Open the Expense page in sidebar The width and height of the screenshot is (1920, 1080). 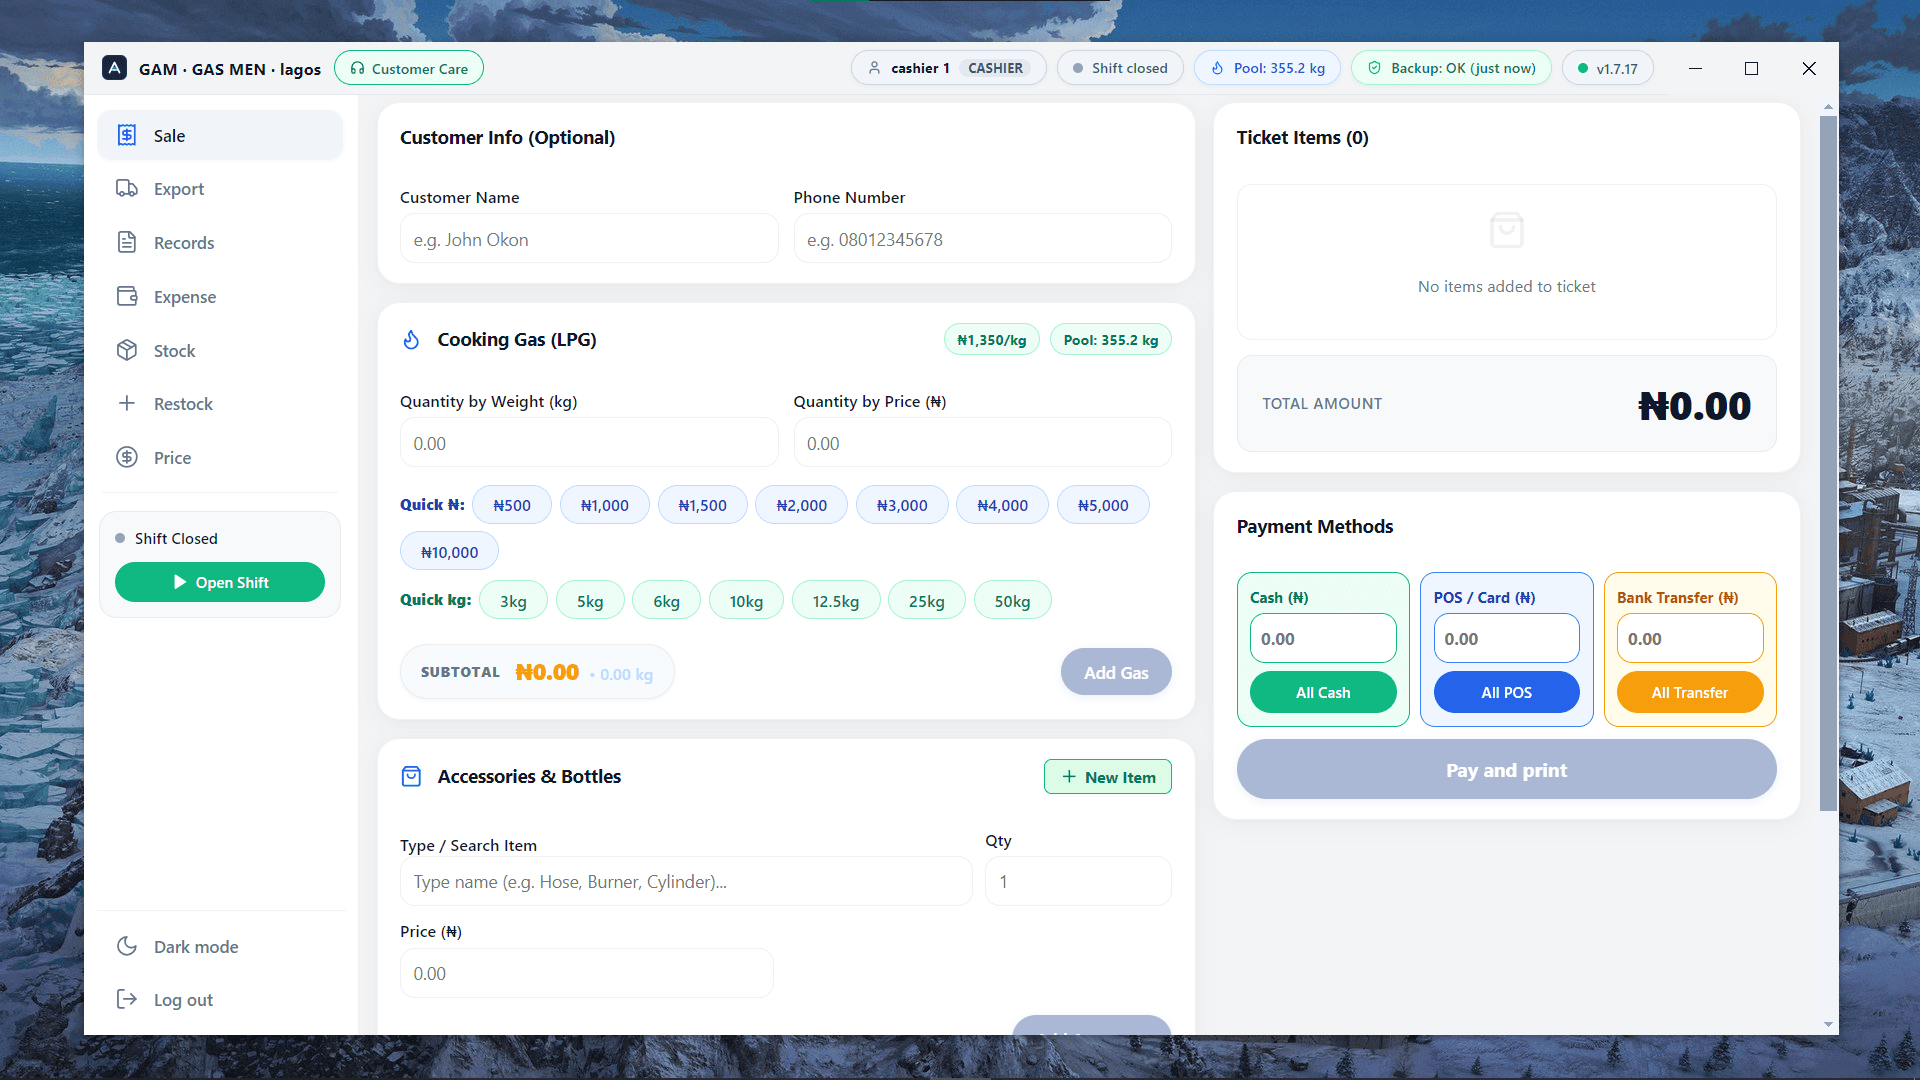(220, 297)
